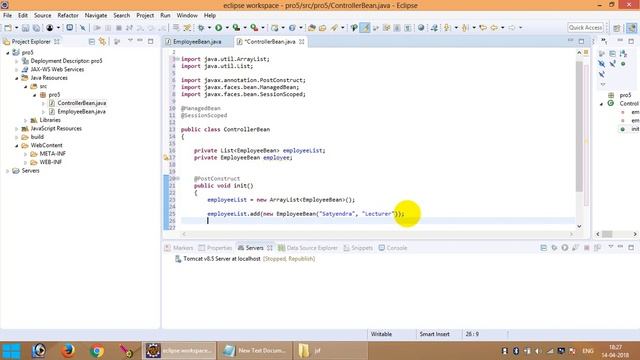This screenshot has height=360, width=640.
Task: Click the Back navigation arrow icon
Action: coord(495,28)
